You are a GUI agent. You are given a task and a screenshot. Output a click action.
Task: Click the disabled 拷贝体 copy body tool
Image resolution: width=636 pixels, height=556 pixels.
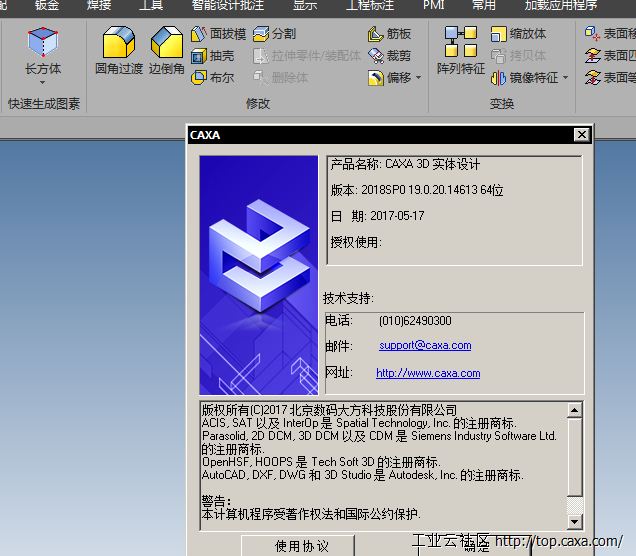tap(518, 56)
